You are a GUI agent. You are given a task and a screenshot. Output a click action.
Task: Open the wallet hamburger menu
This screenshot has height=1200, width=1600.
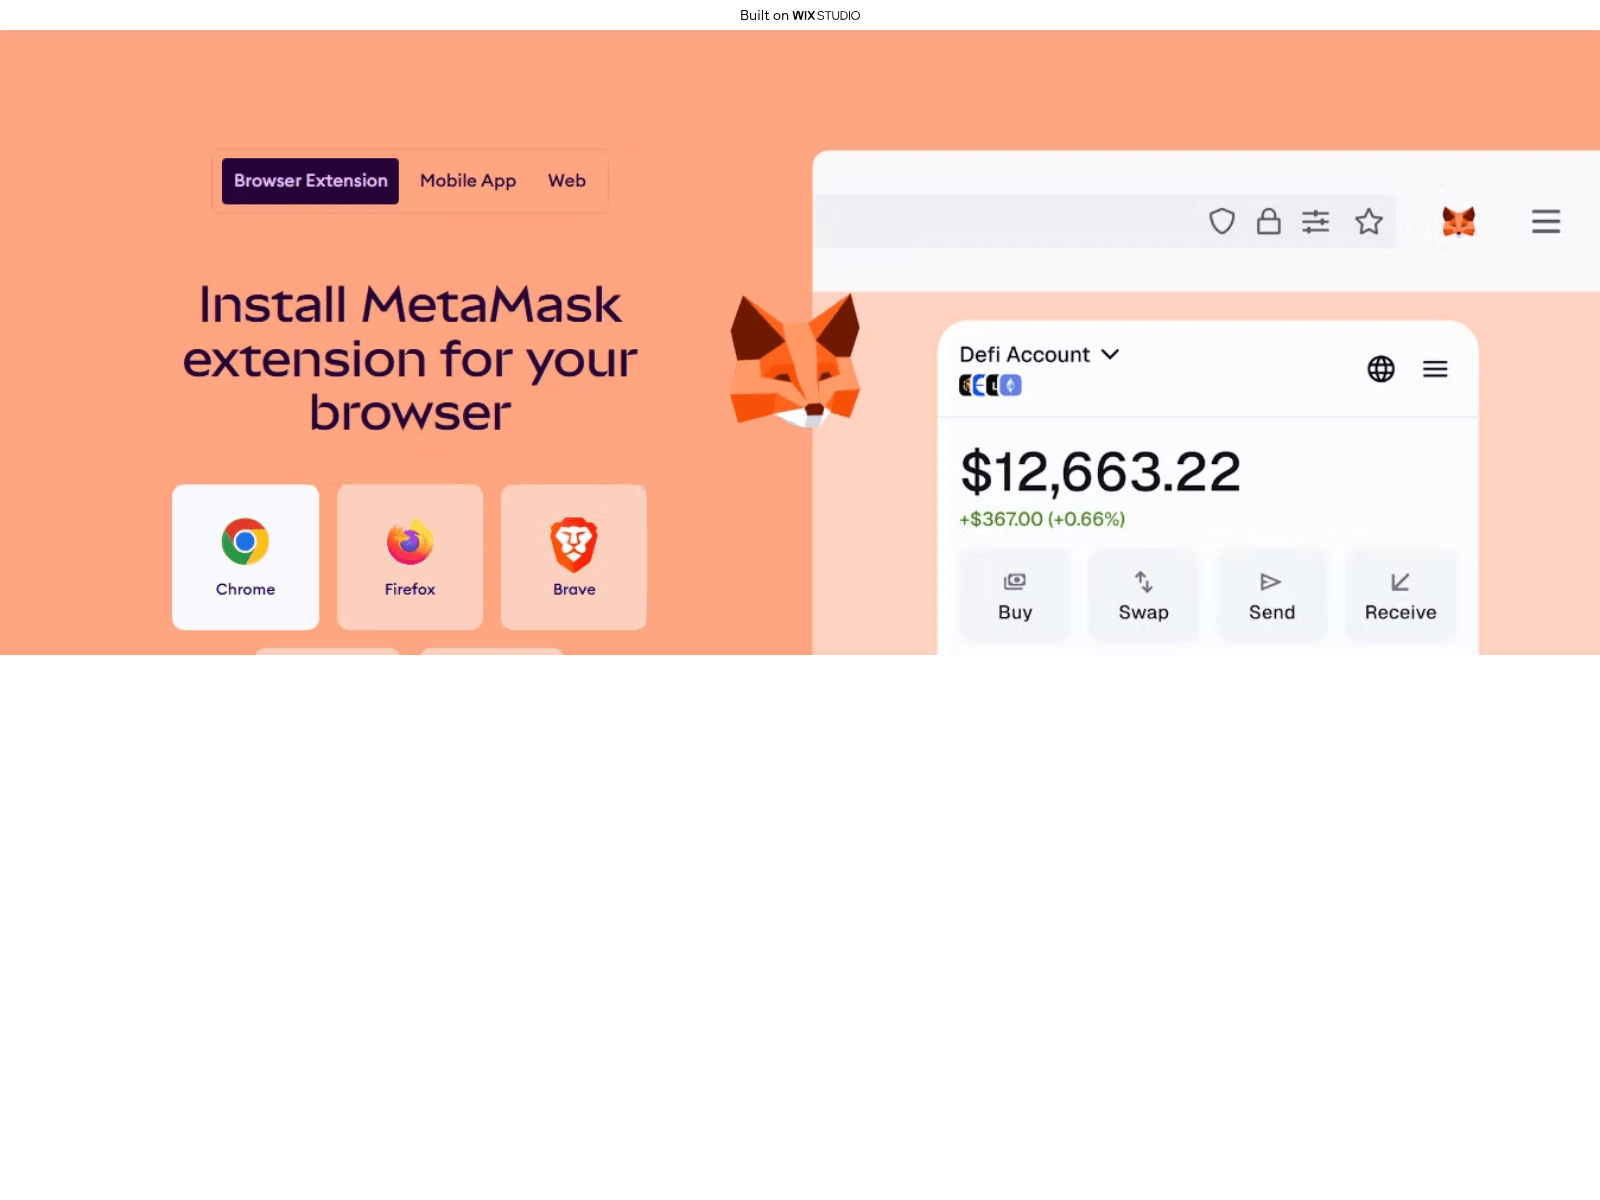click(1435, 369)
